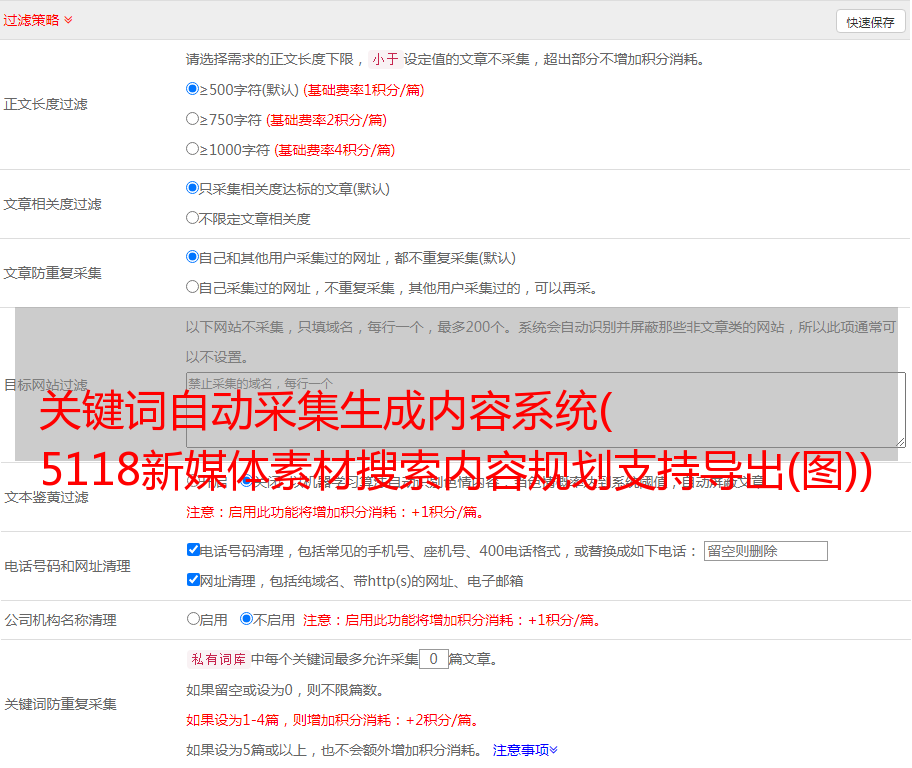This screenshot has width=912, height=768.
Task: Click the 私有词库 tag
Action: [x=219, y=659]
